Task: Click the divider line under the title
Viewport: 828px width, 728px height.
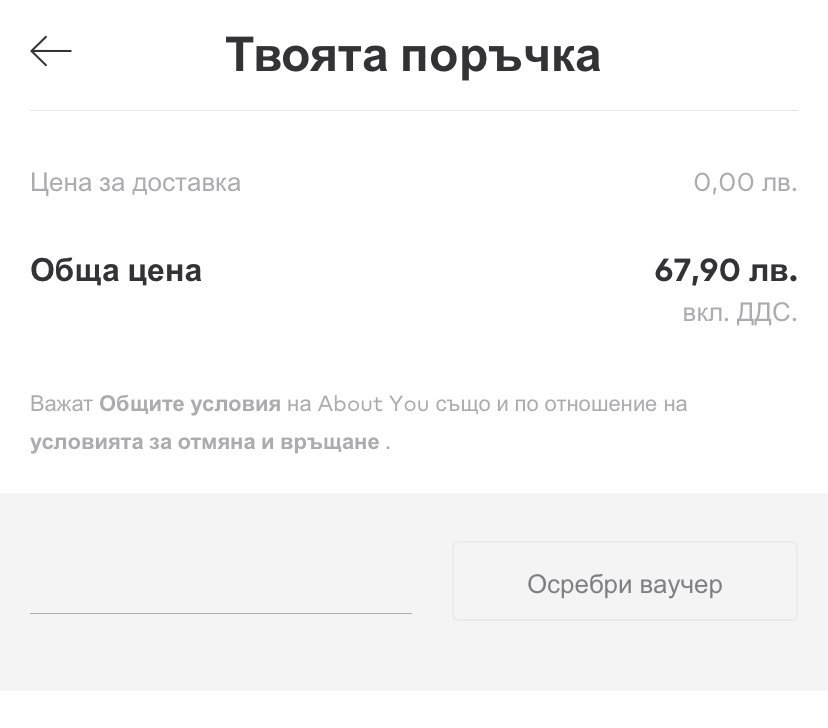Action: 412,110
